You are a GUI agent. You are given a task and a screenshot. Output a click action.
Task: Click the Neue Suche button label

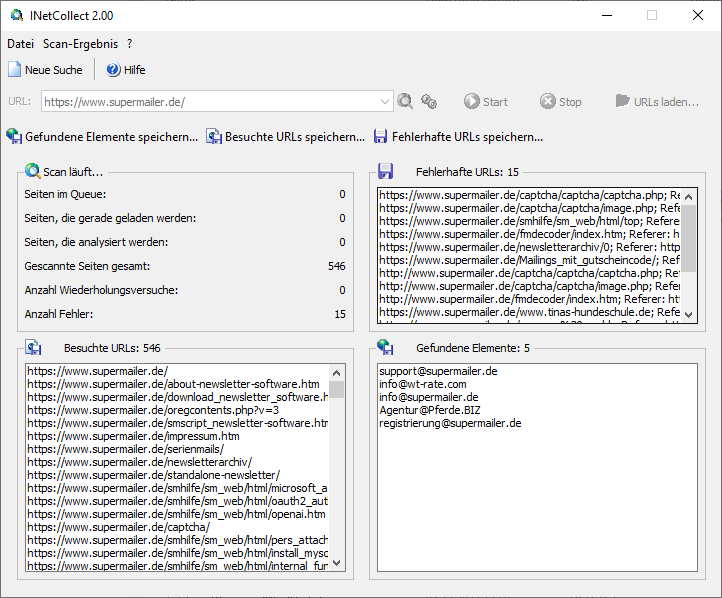pos(54,70)
